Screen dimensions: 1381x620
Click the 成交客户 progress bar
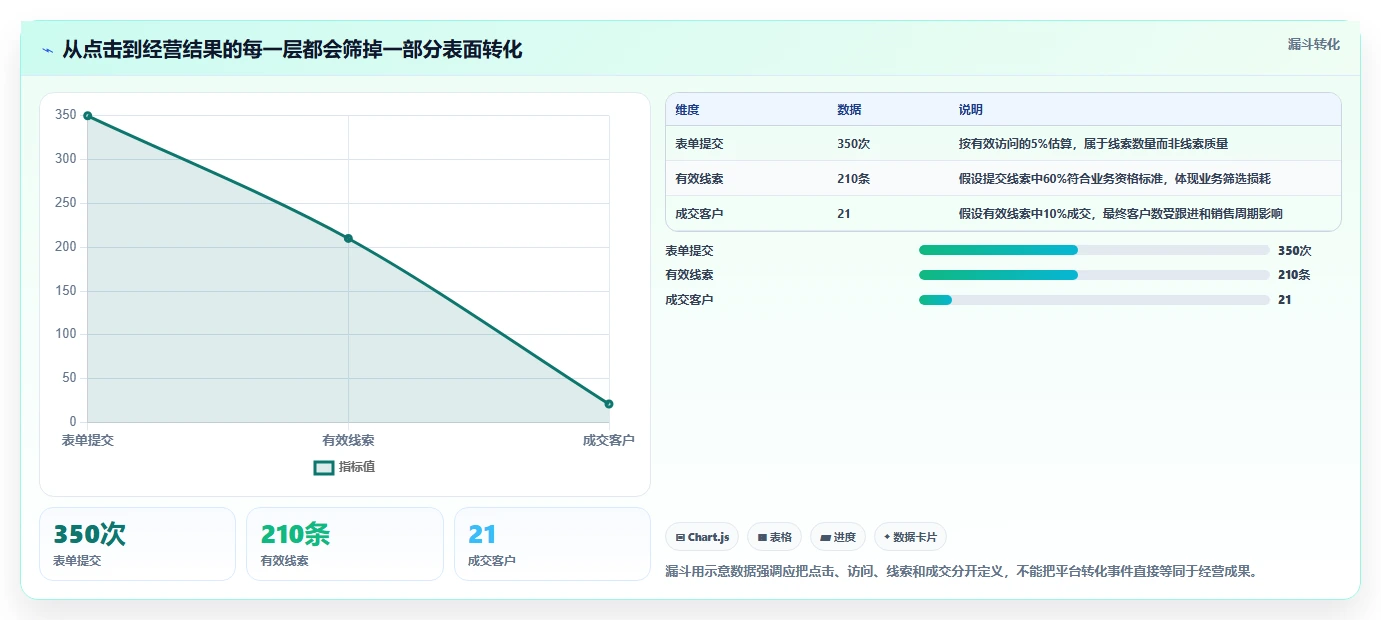coord(1094,300)
